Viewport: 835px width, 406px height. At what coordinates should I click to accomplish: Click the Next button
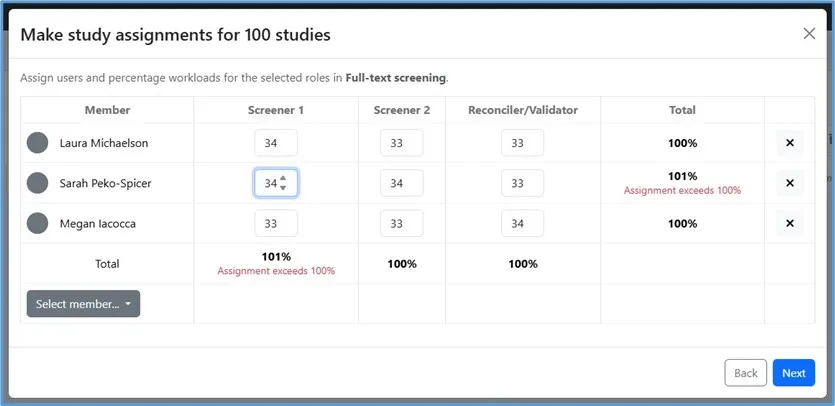pos(793,373)
